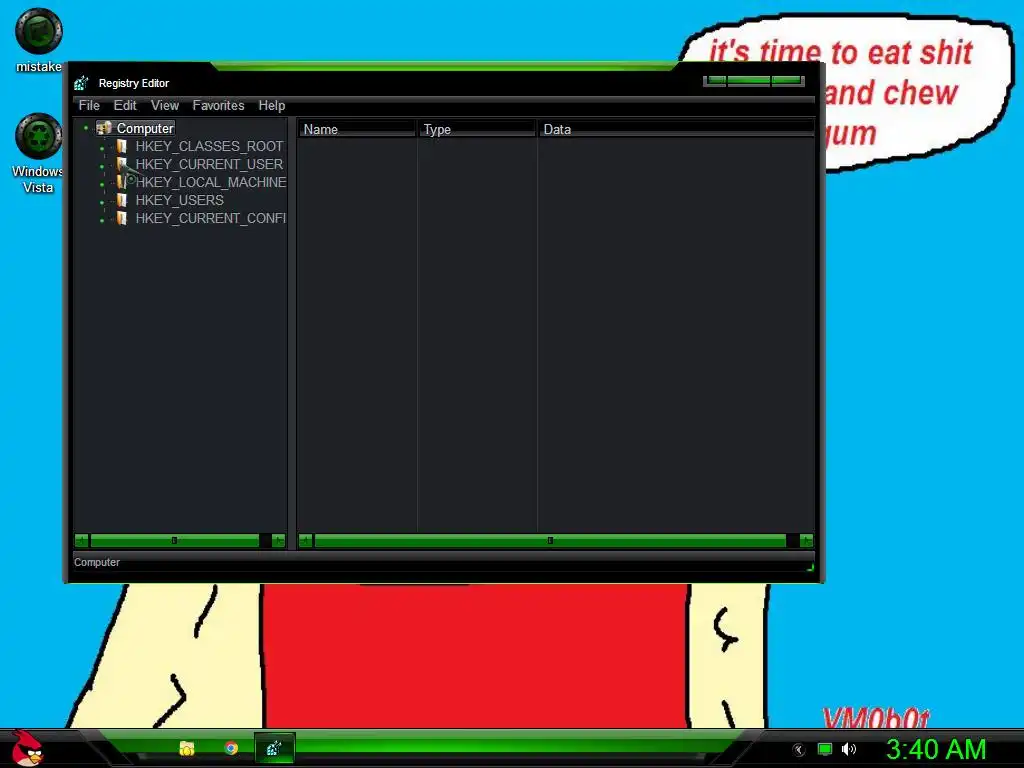Click the tree pane horizontal scrollbar thumb

174,541
